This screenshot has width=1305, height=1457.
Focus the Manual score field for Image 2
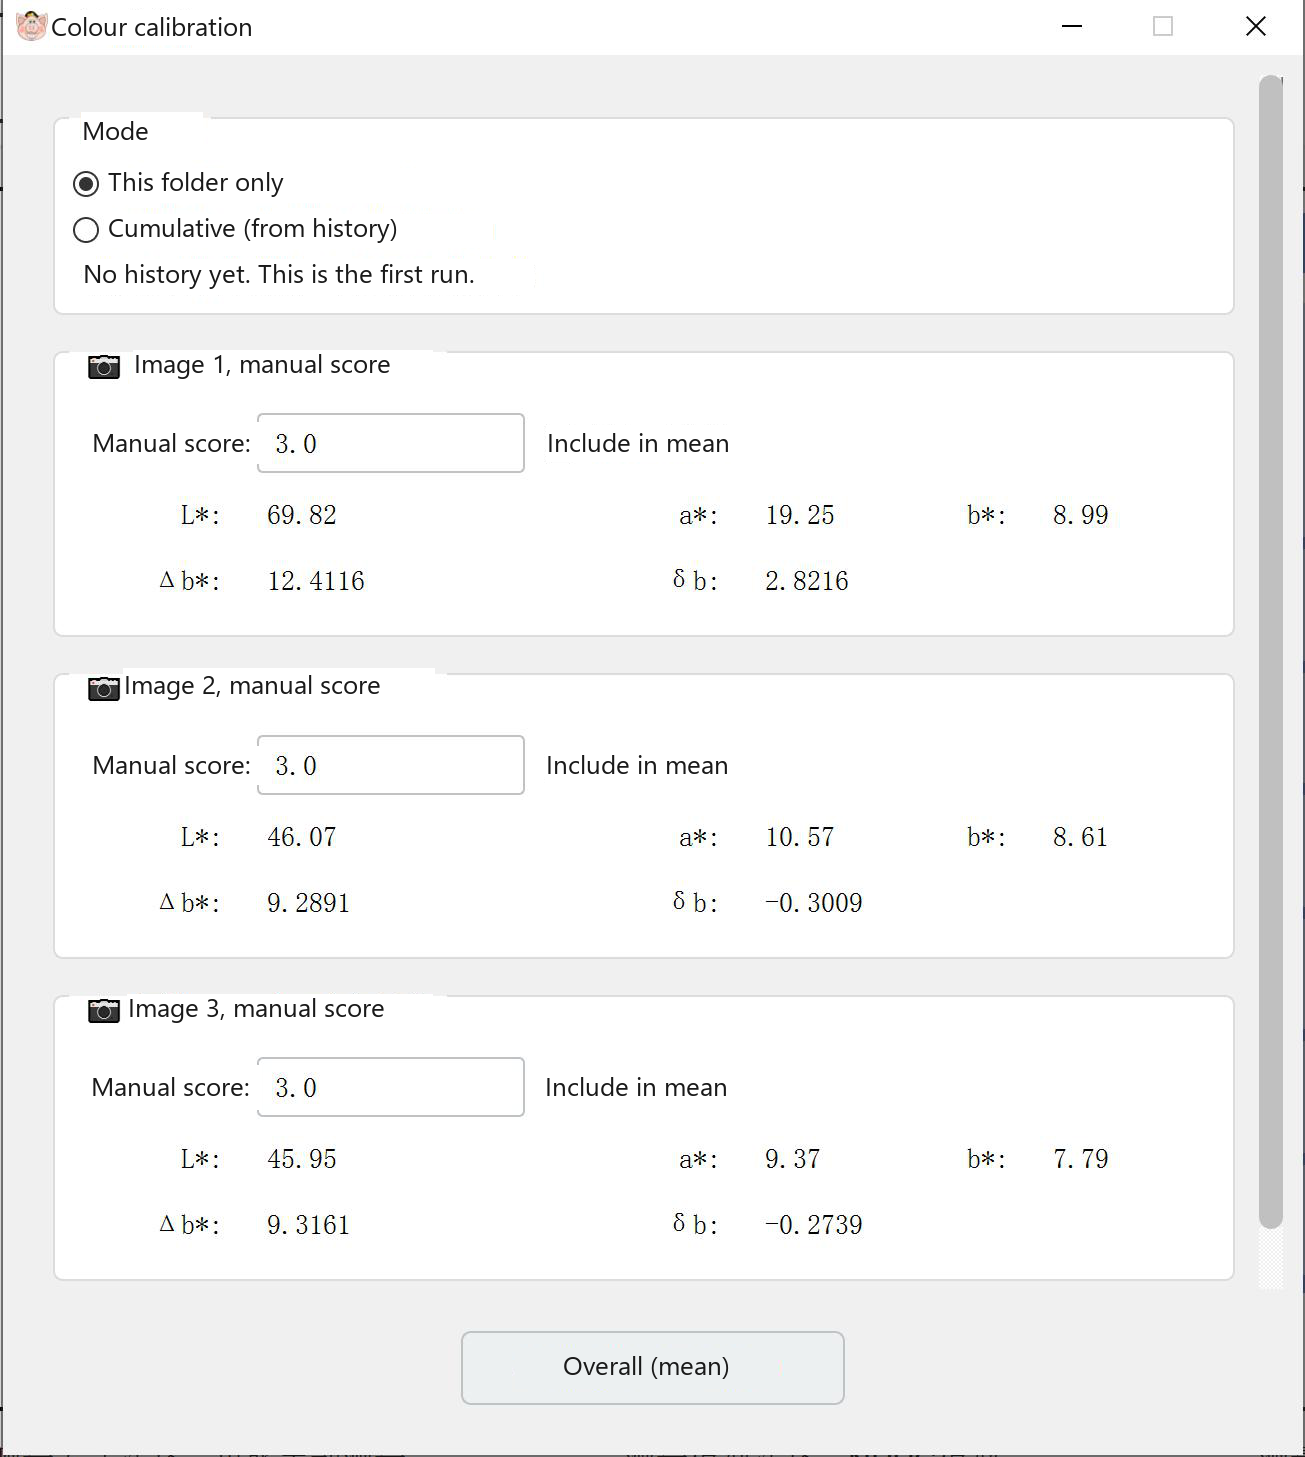click(391, 765)
